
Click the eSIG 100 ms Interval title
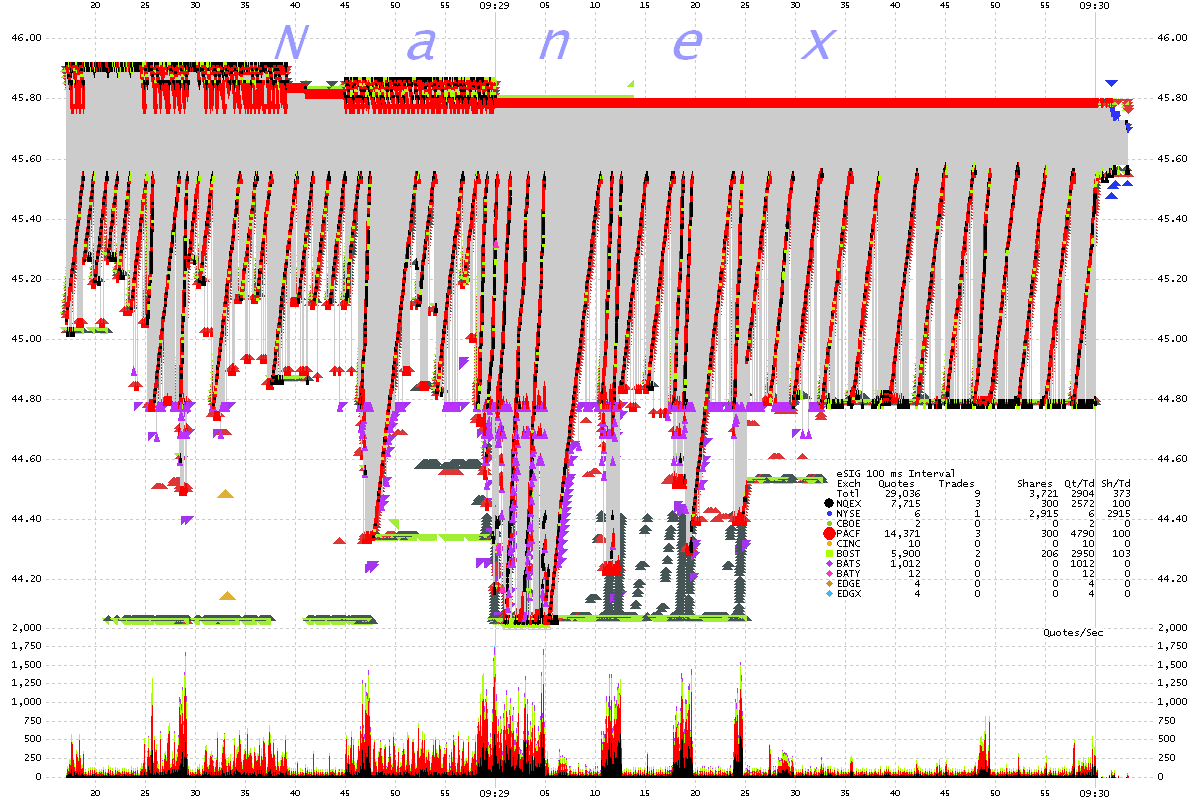point(895,473)
